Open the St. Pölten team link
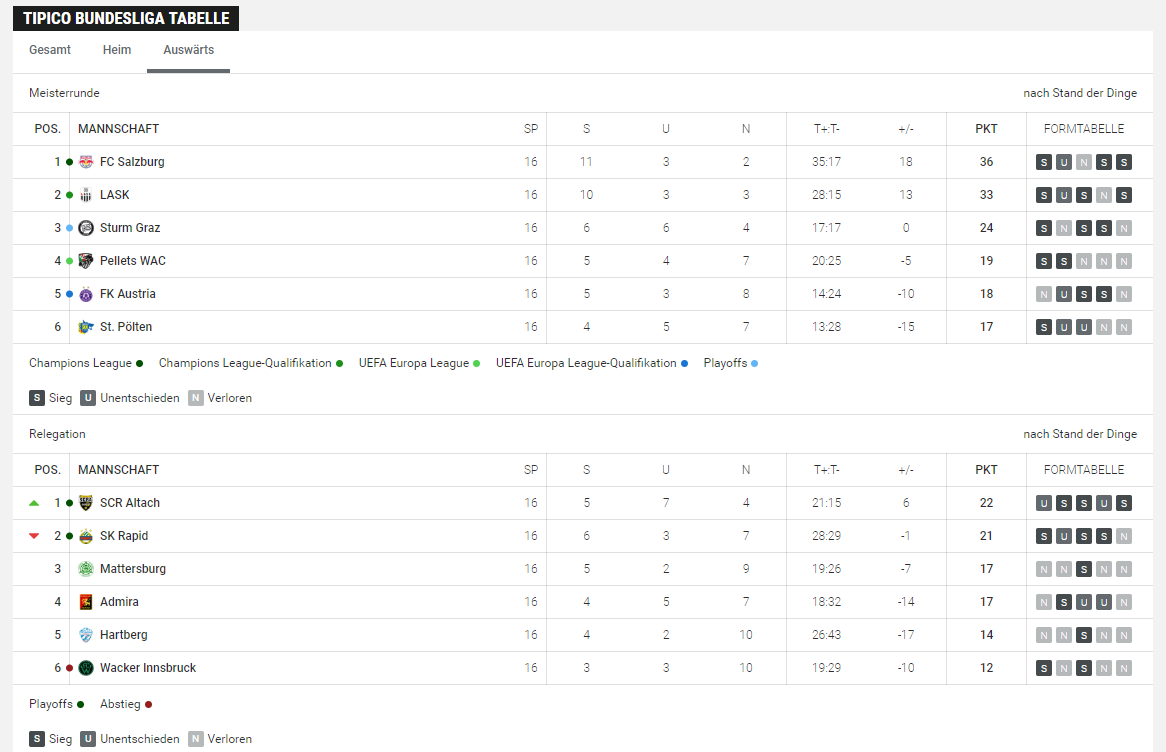This screenshot has height=752, width=1166. pos(126,327)
